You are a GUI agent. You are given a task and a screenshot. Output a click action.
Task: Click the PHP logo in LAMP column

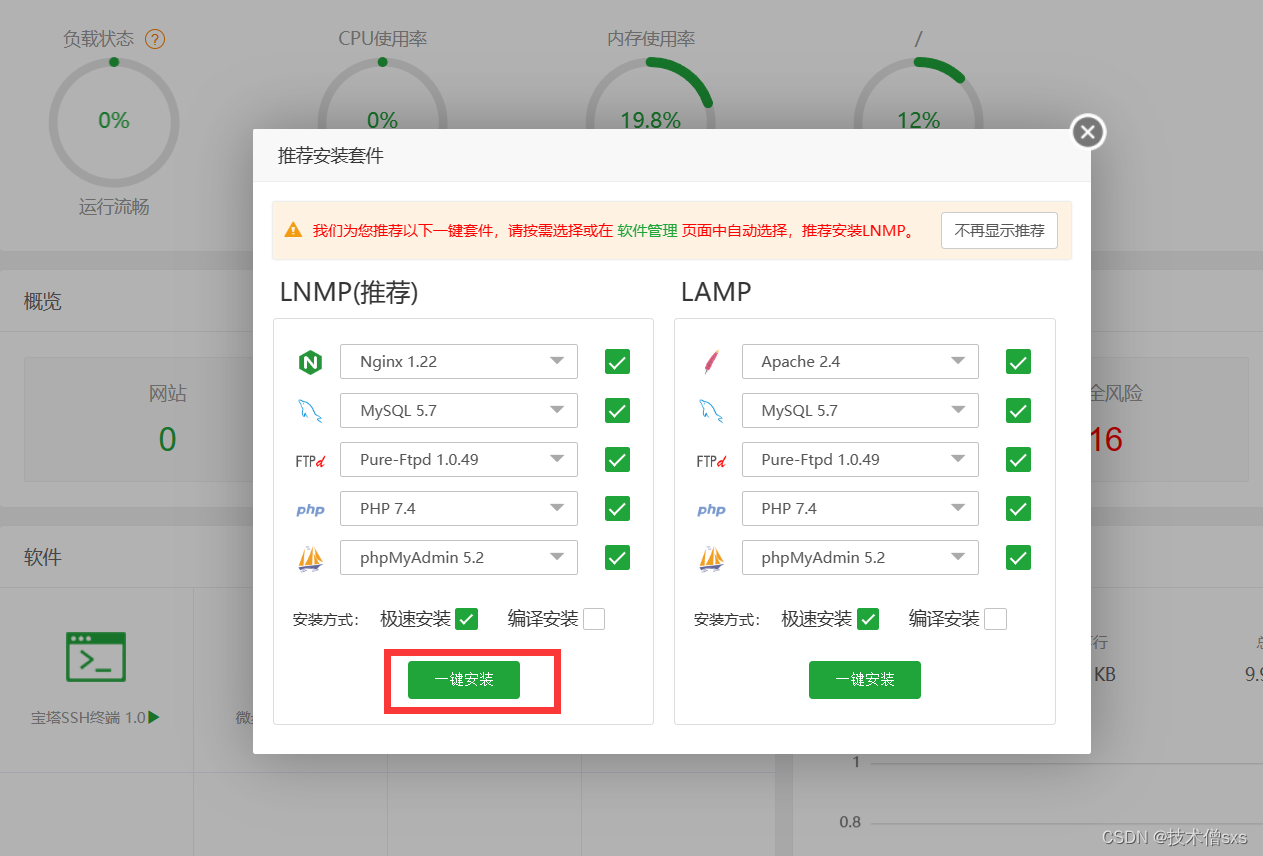[711, 510]
